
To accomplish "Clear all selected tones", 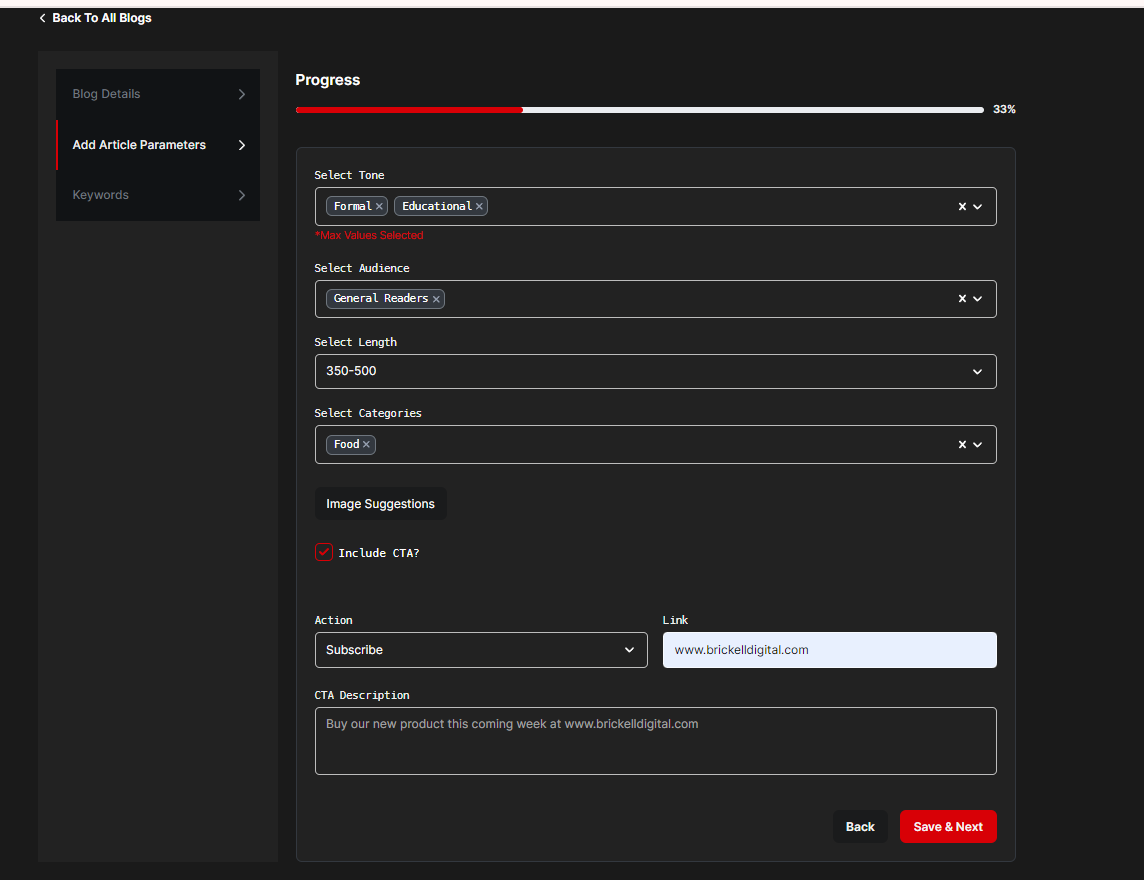I will (x=962, y=207).
